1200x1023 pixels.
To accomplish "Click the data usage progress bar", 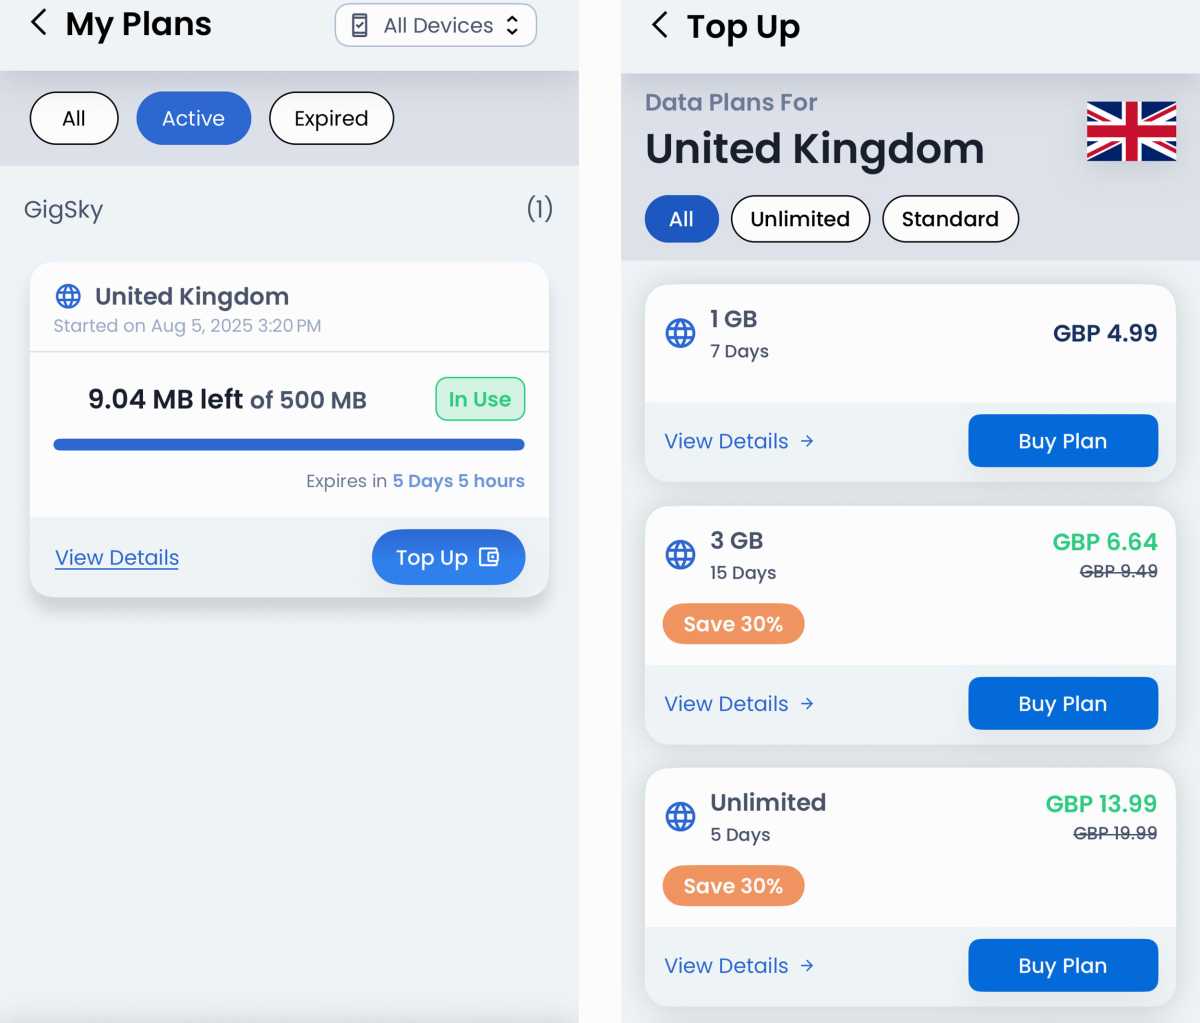I will click(x=289, y=445).
